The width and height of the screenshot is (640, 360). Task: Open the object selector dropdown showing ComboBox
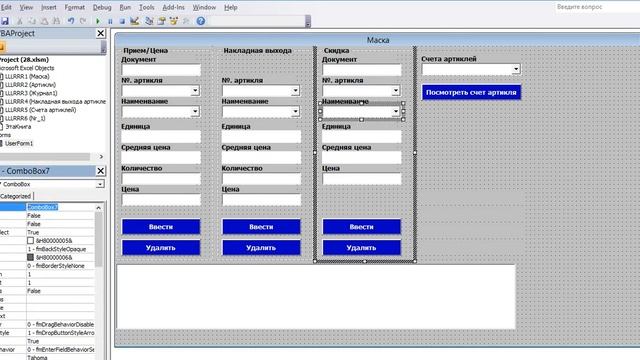[100, 184]
